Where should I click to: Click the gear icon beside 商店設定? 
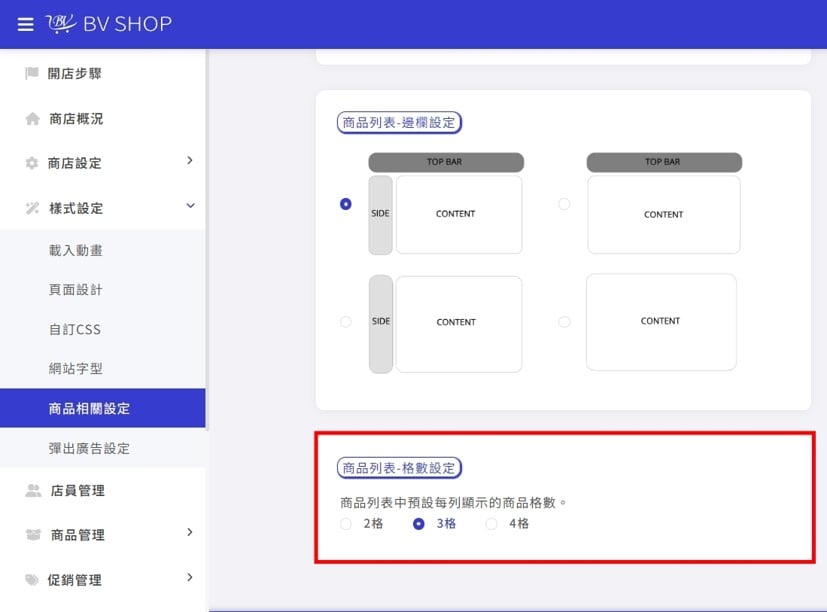32,163
